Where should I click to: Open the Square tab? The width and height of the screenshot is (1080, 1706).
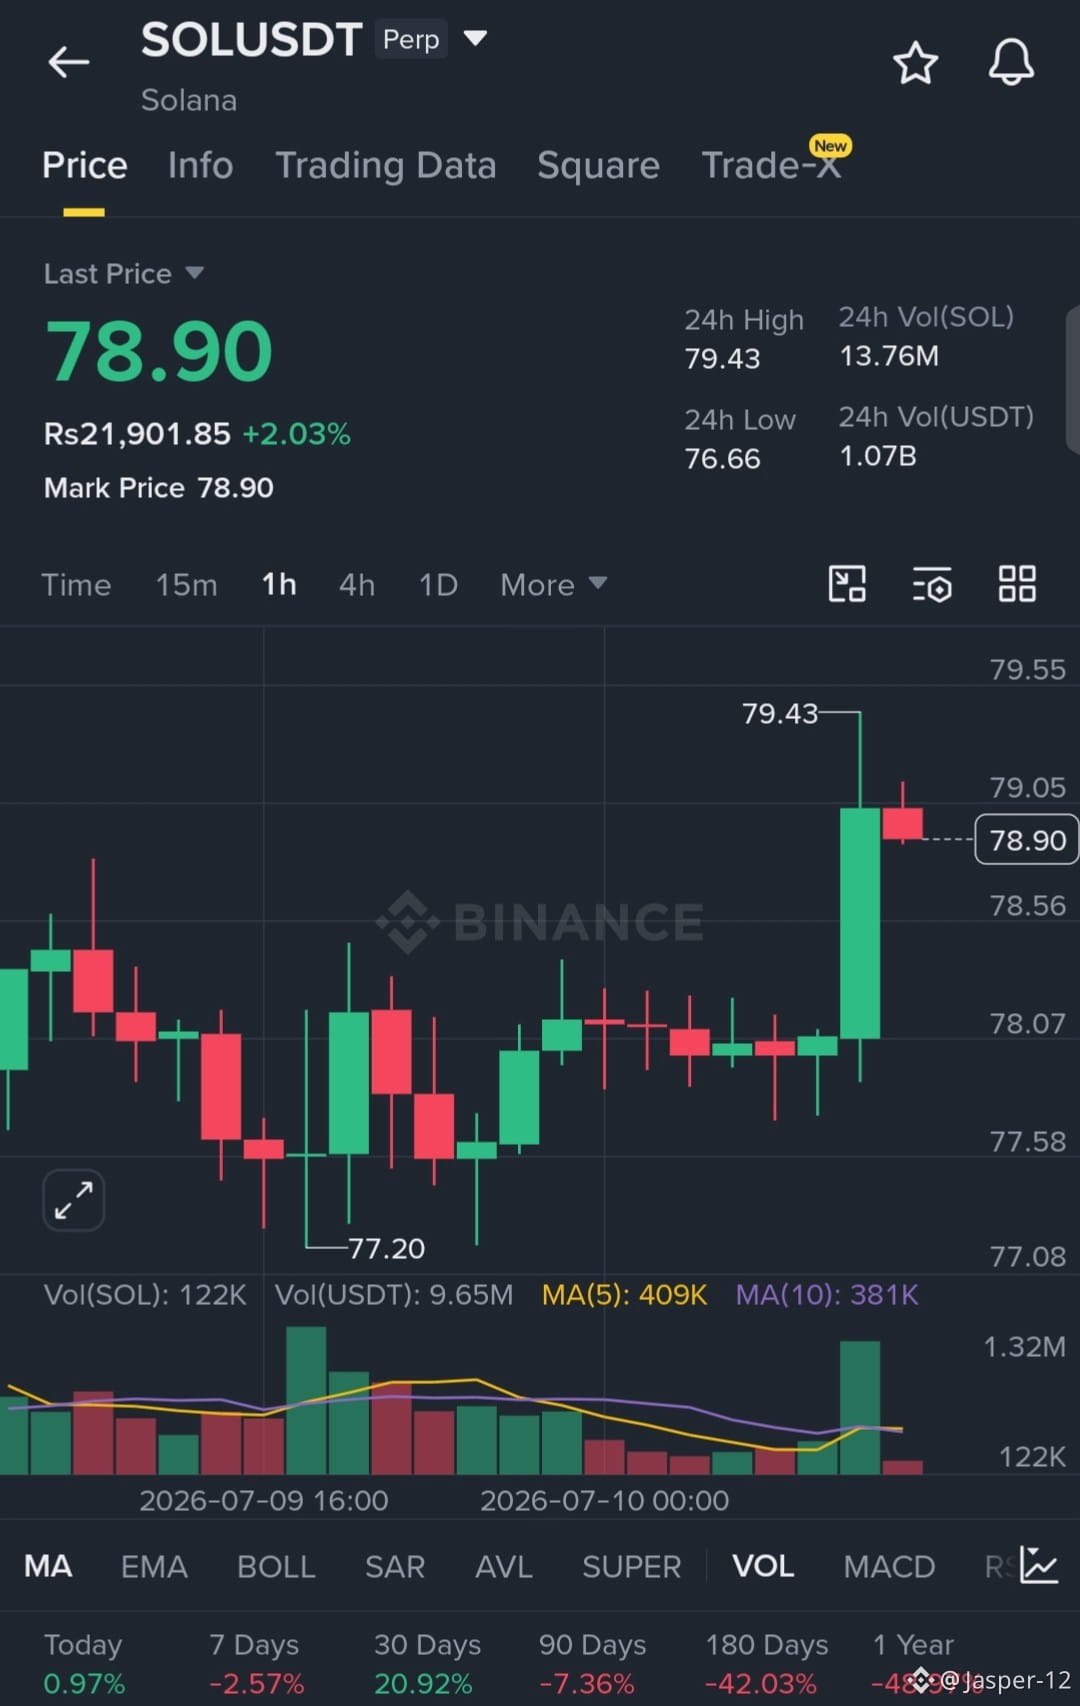pyautogui.click(x=598, y=165)
